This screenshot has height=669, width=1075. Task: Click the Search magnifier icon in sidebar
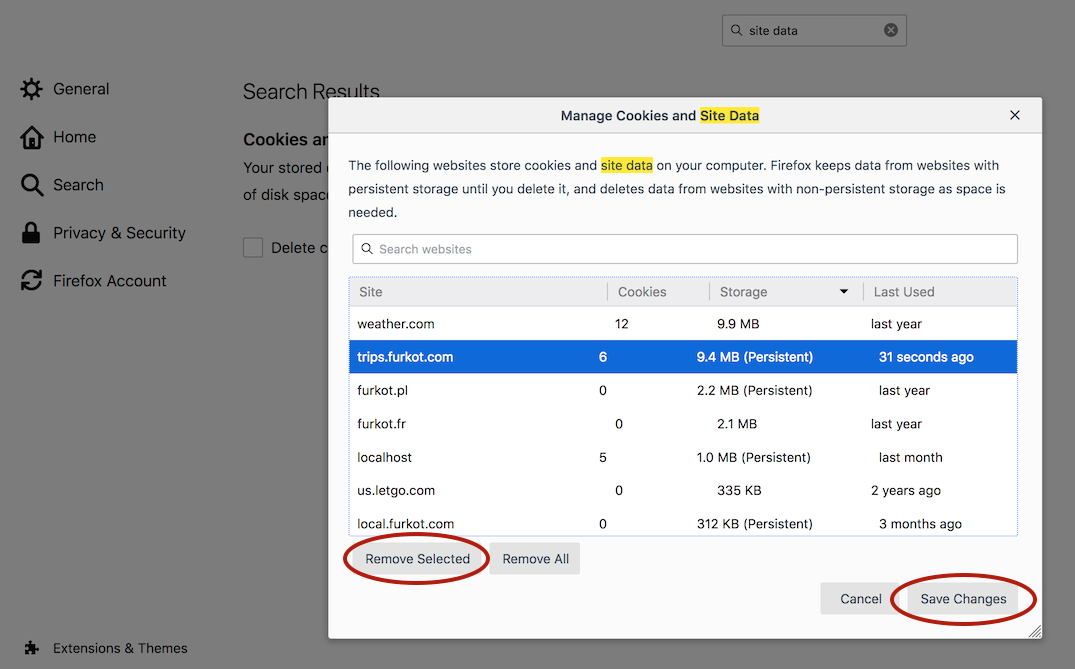point(32,185)
